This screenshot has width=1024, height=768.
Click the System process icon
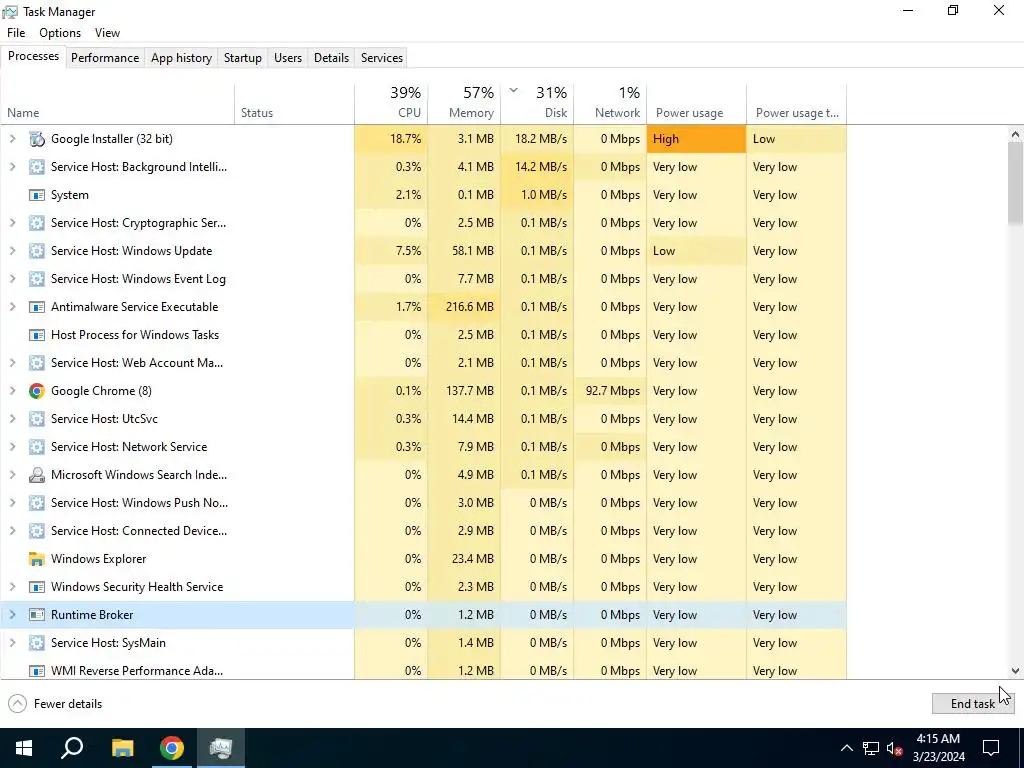pos(37,195)
